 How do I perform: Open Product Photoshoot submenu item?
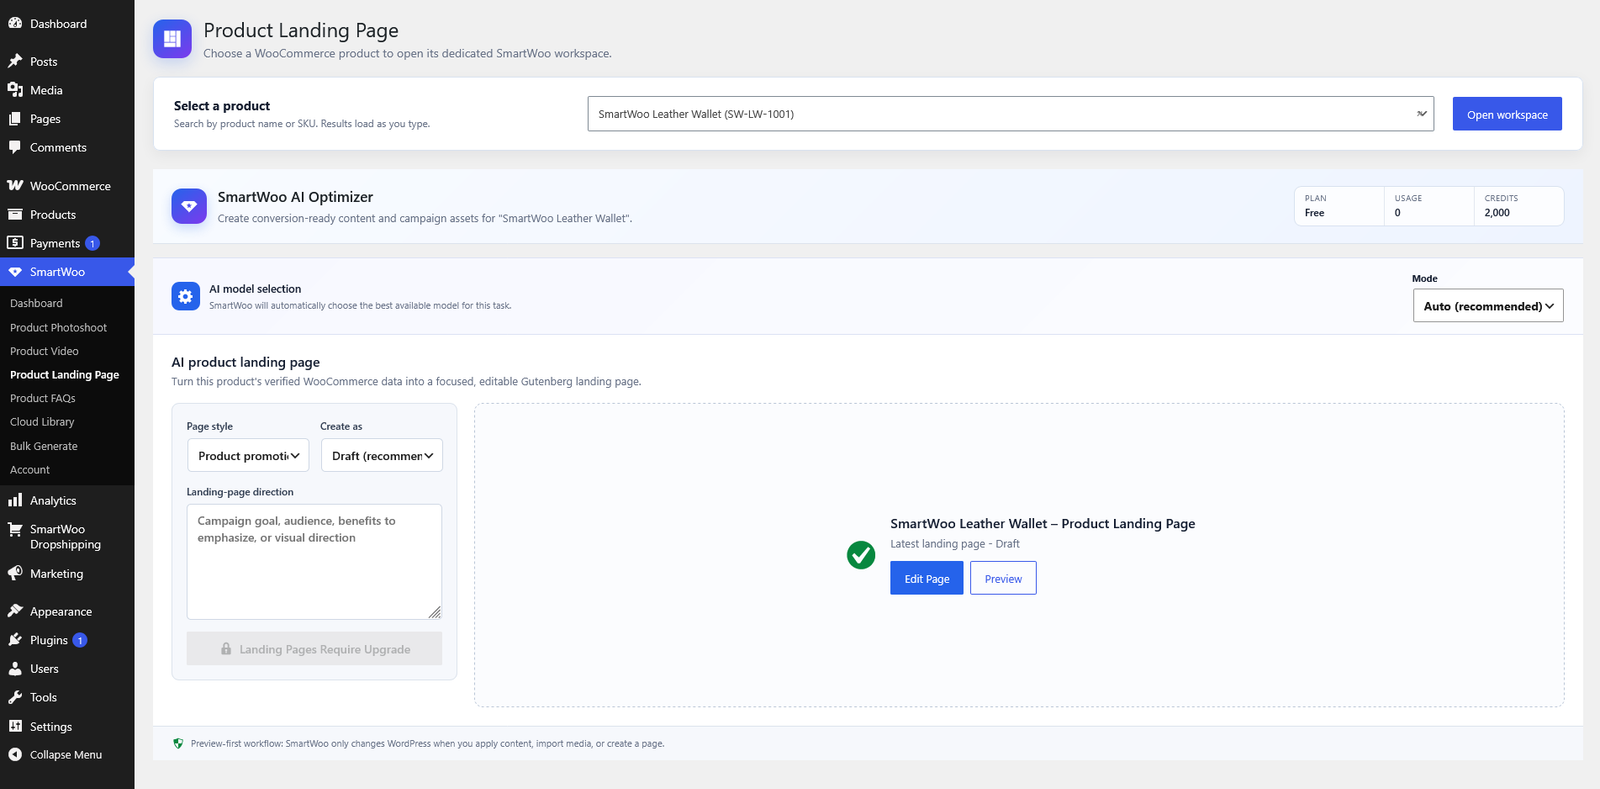coord(58,327)
